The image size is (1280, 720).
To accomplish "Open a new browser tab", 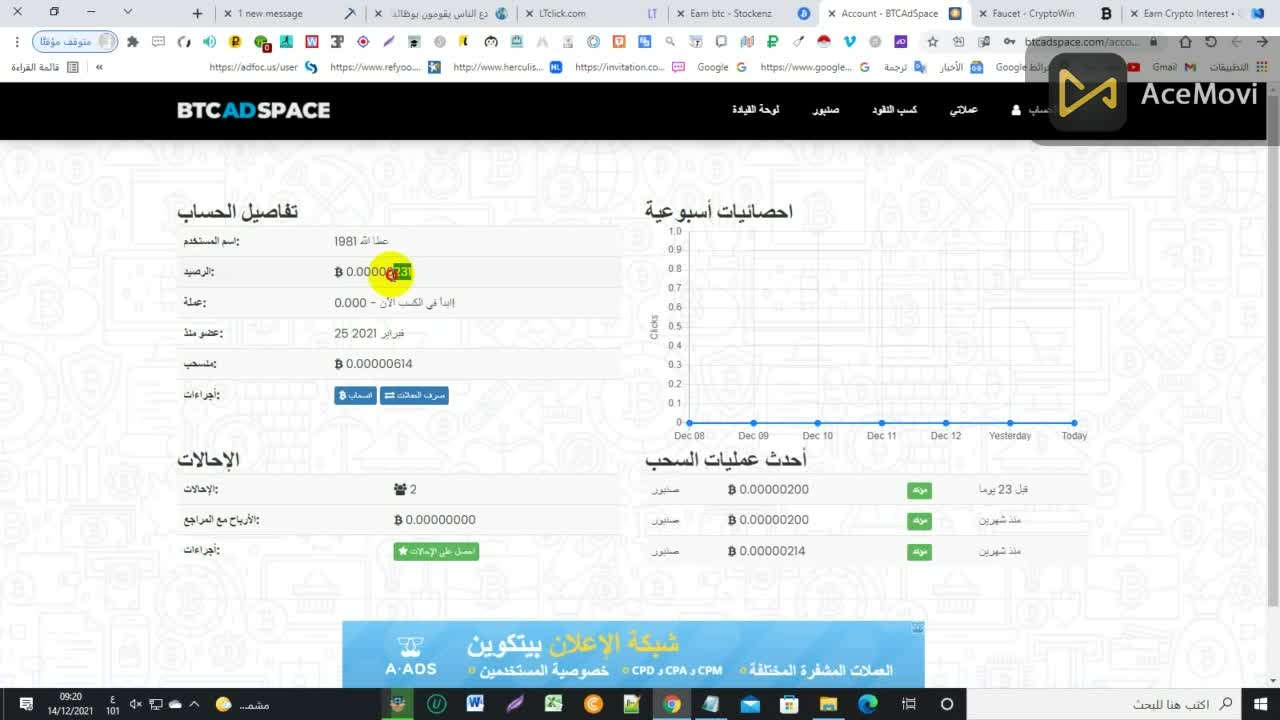I will click(x=197, y=14).
